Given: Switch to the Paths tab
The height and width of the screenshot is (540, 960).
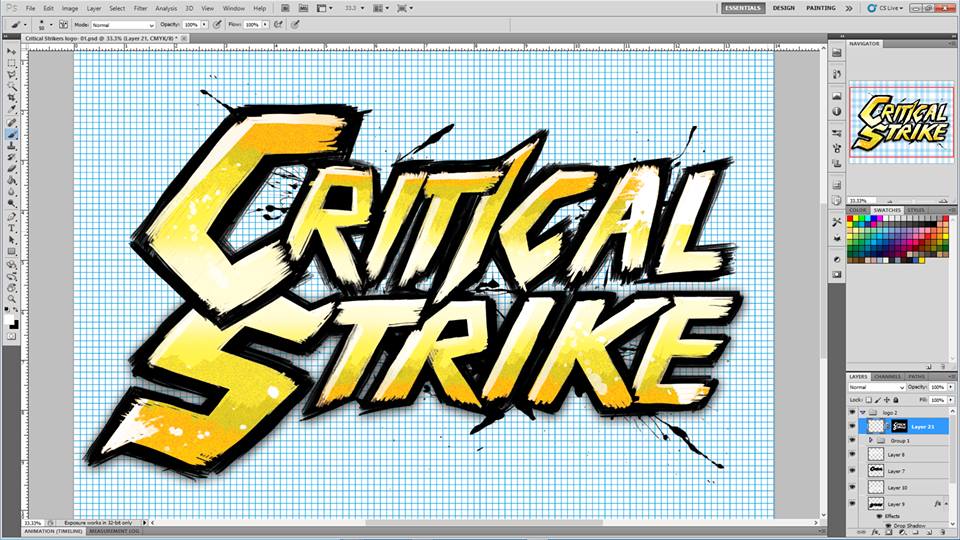Looking at the screenshot, I should tap(917, 377).
